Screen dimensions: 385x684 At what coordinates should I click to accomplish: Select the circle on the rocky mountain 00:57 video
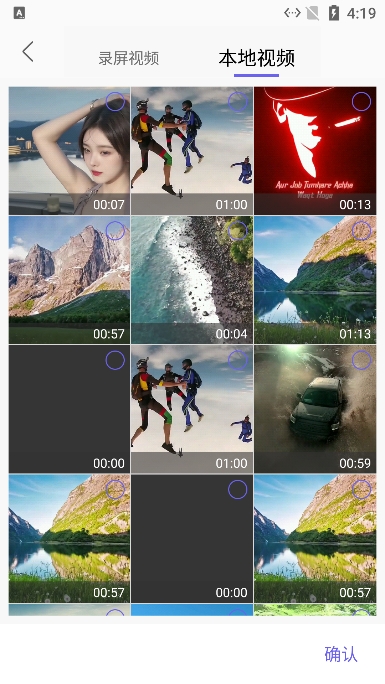(x=115, y=231)
